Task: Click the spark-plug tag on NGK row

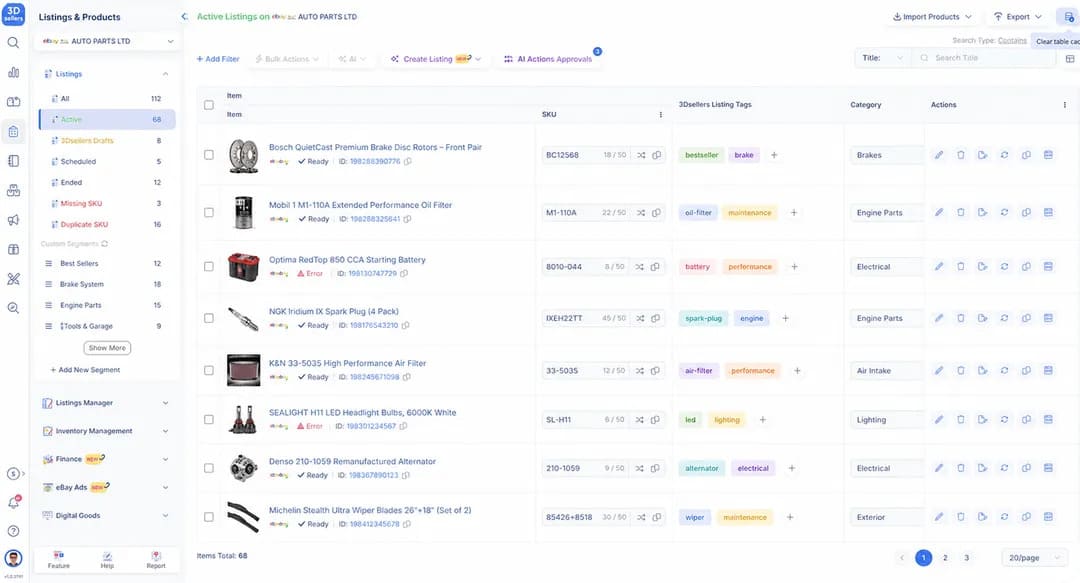Action: 703,318
